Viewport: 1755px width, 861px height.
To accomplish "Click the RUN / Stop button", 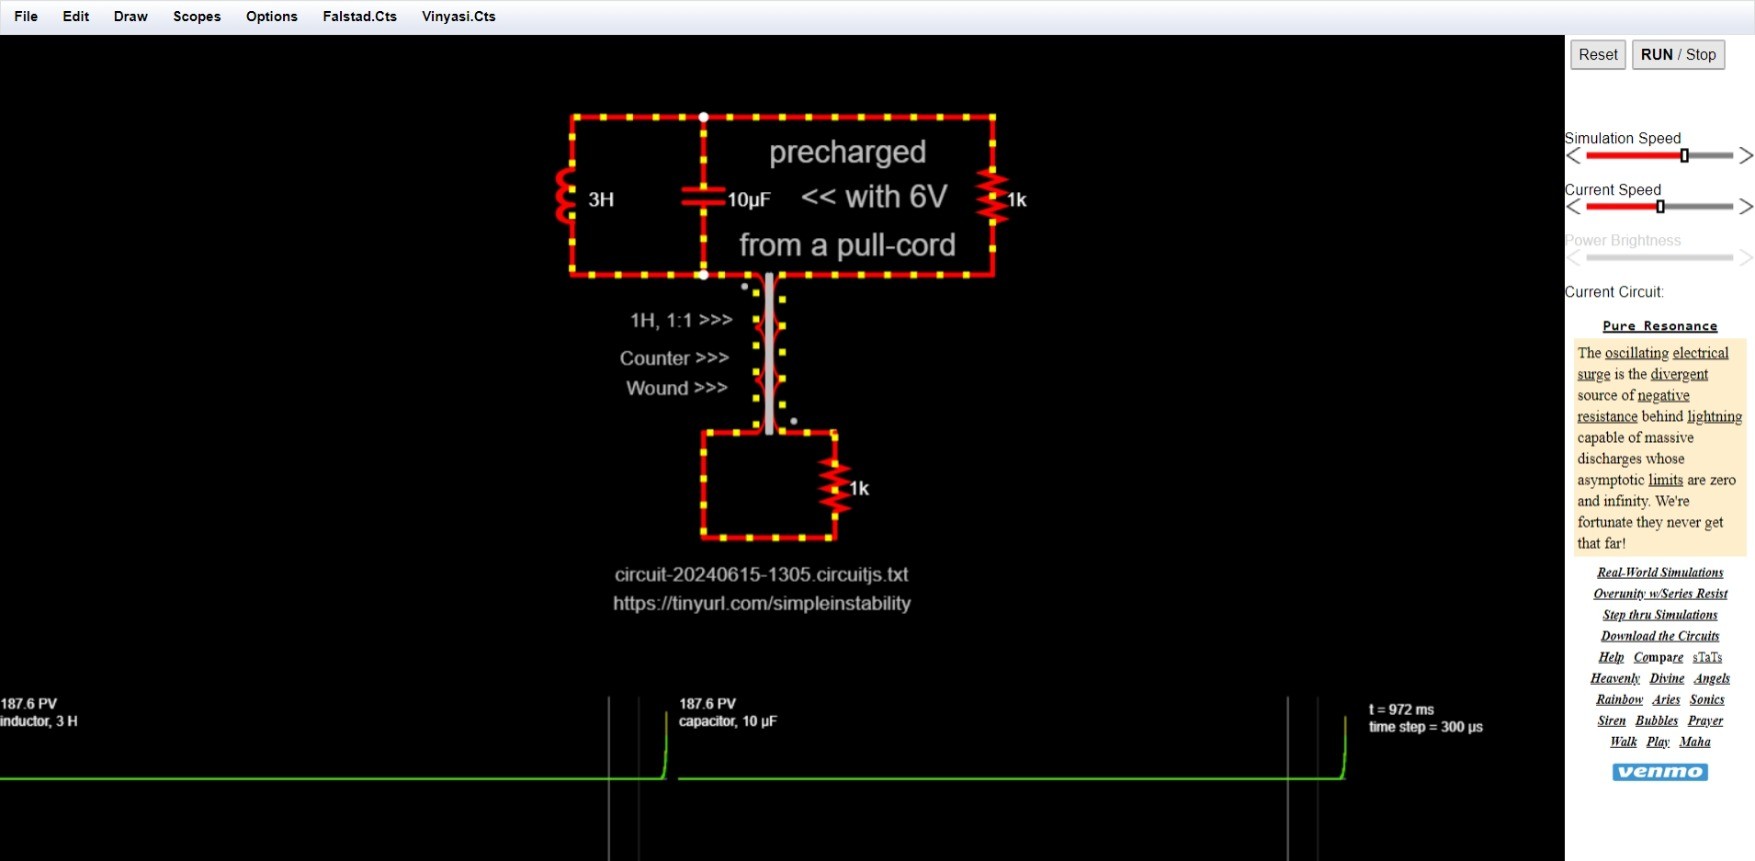I will pyautogui.click(x=1678, y=55).
